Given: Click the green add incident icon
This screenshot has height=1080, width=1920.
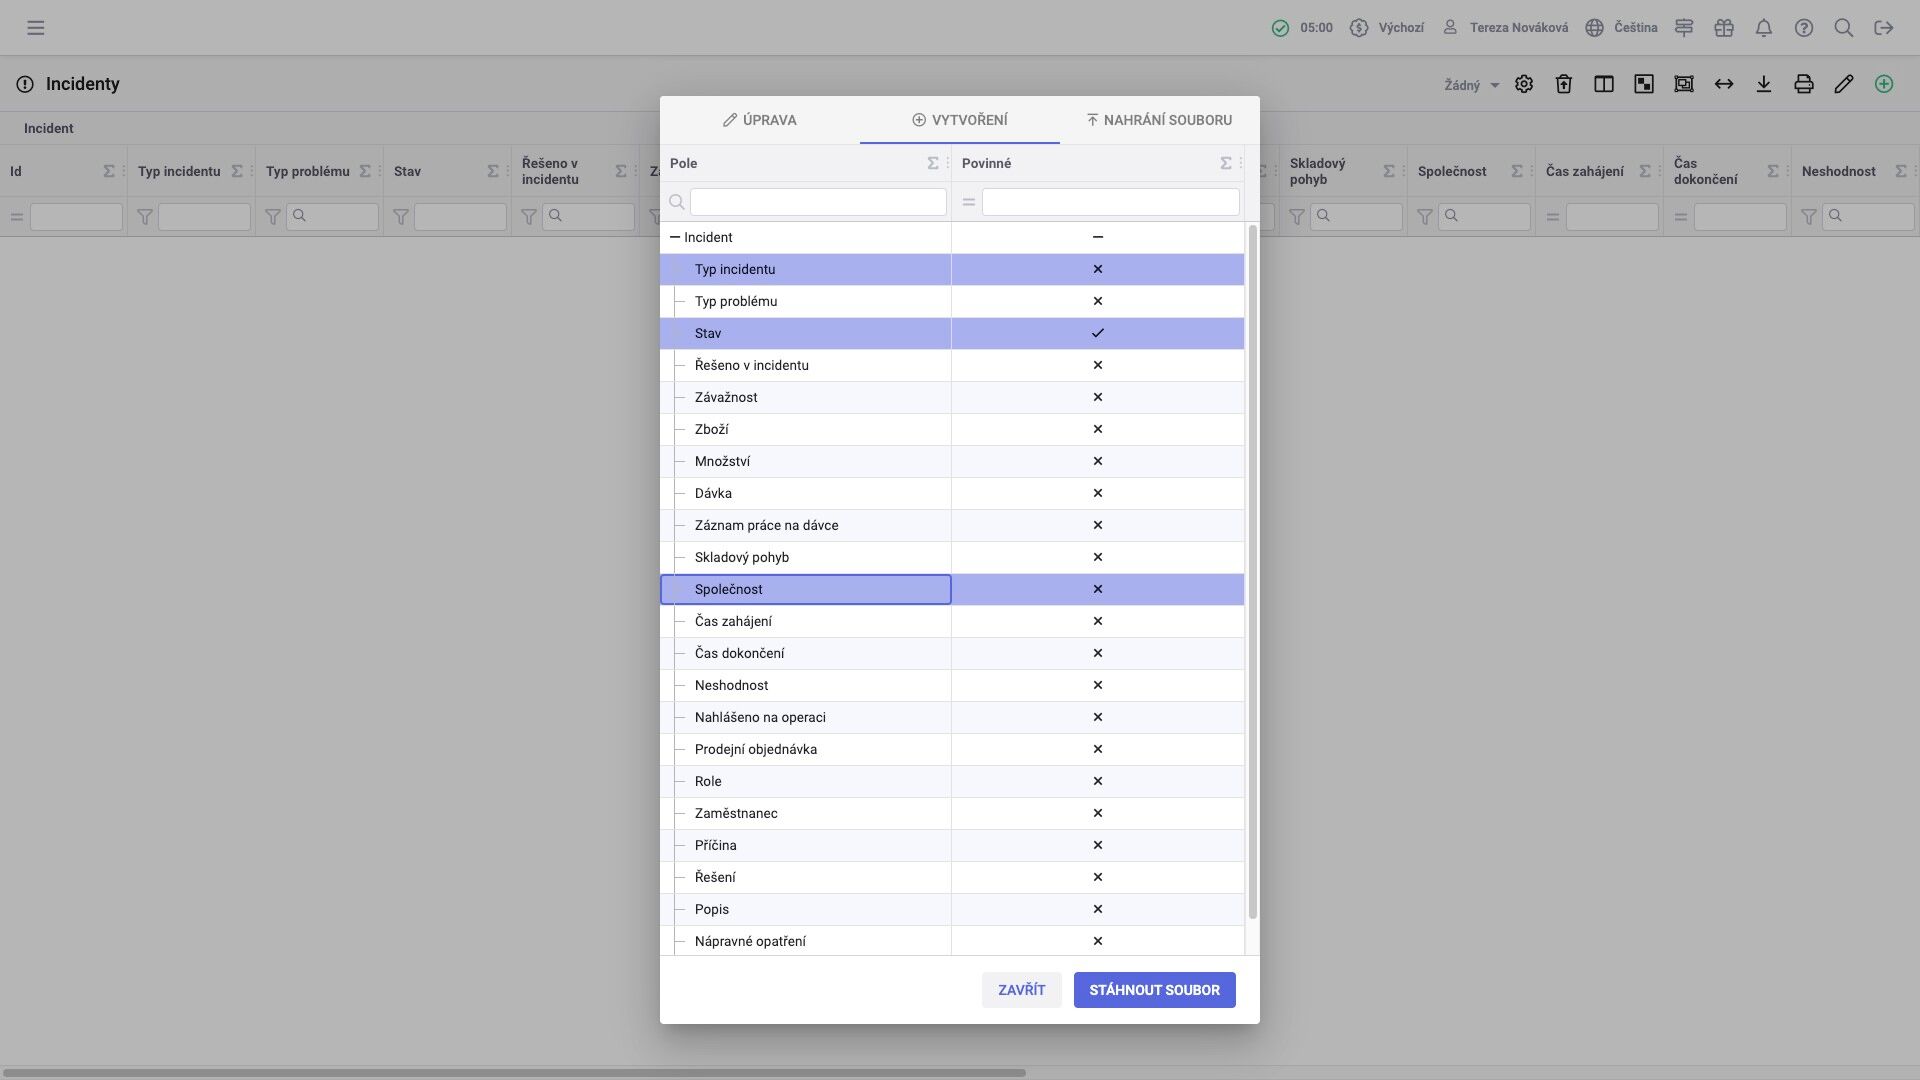Looking at the screenshot, I should point(1884,84).
